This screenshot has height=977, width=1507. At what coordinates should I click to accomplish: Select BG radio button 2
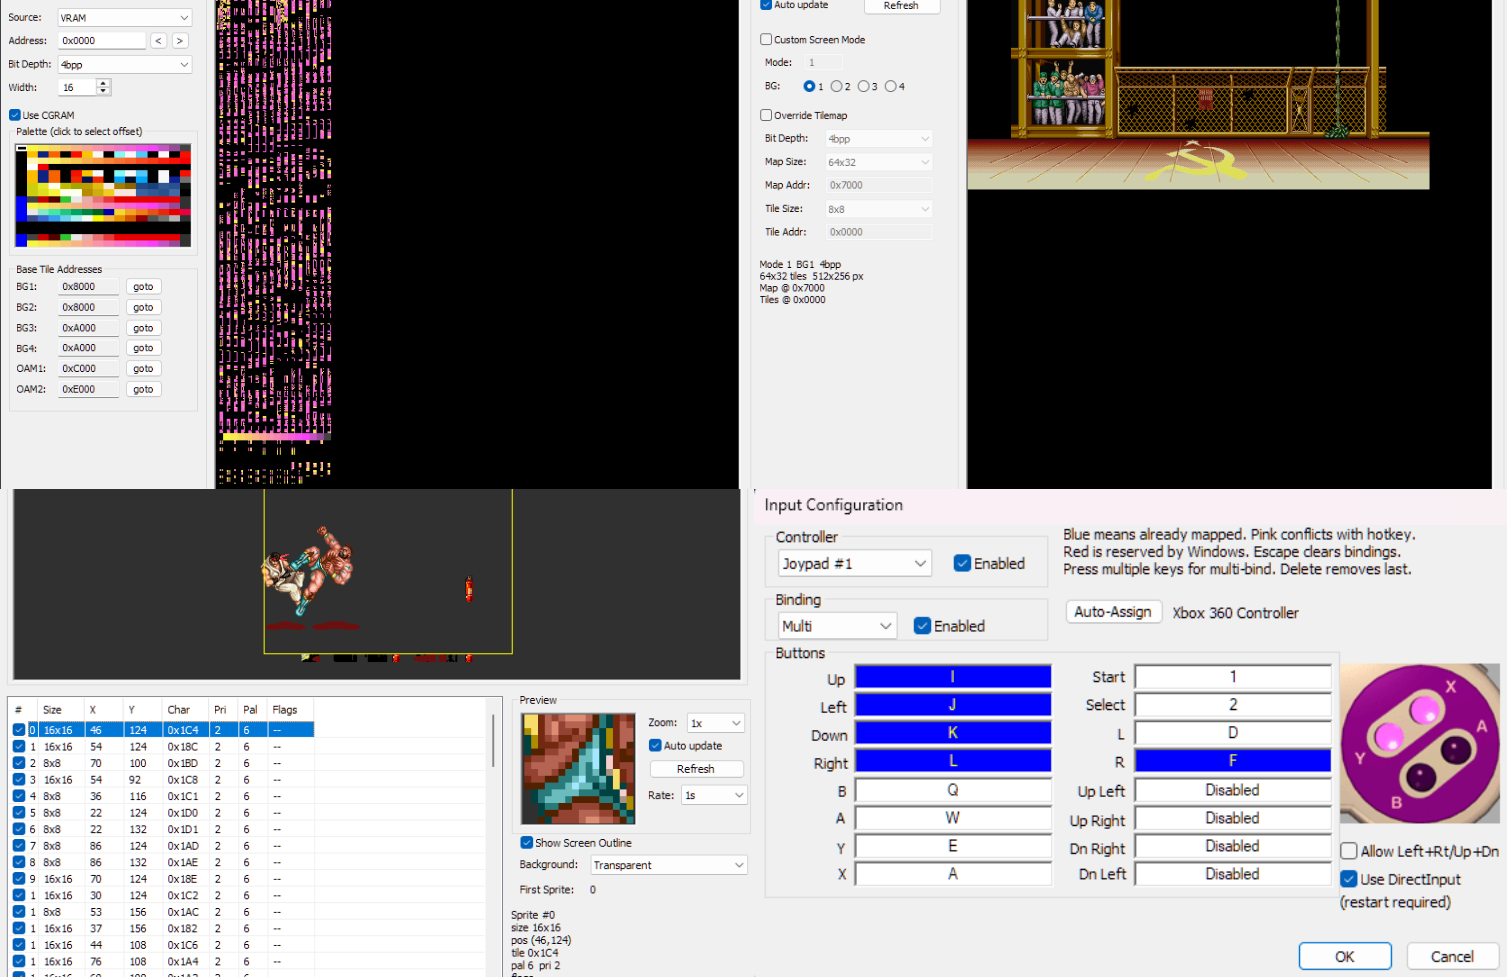pos(837,87)
